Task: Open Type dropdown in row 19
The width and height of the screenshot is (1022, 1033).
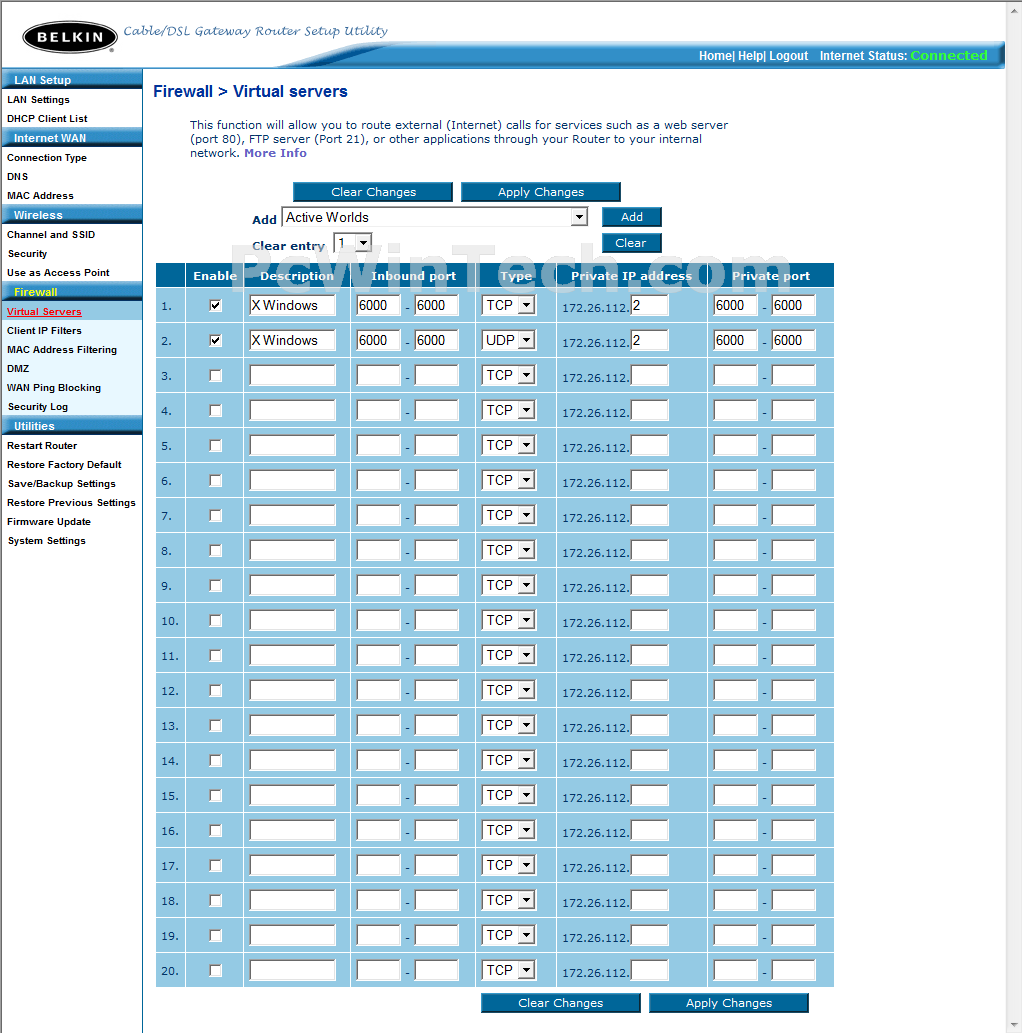Action: pyautogui.click(x=509, y=935)
